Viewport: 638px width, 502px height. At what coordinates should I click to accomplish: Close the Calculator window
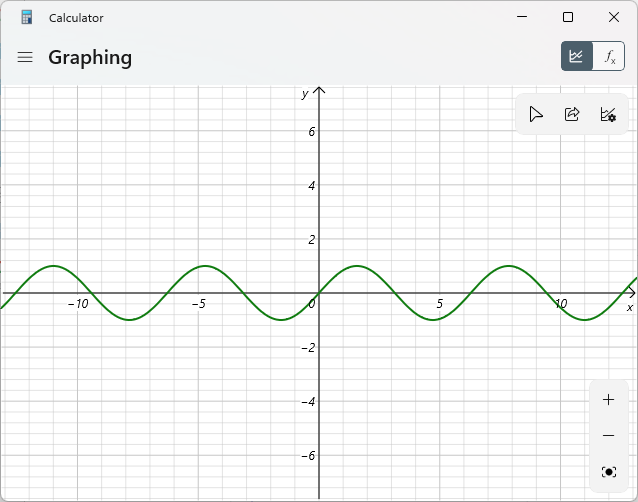614,17
